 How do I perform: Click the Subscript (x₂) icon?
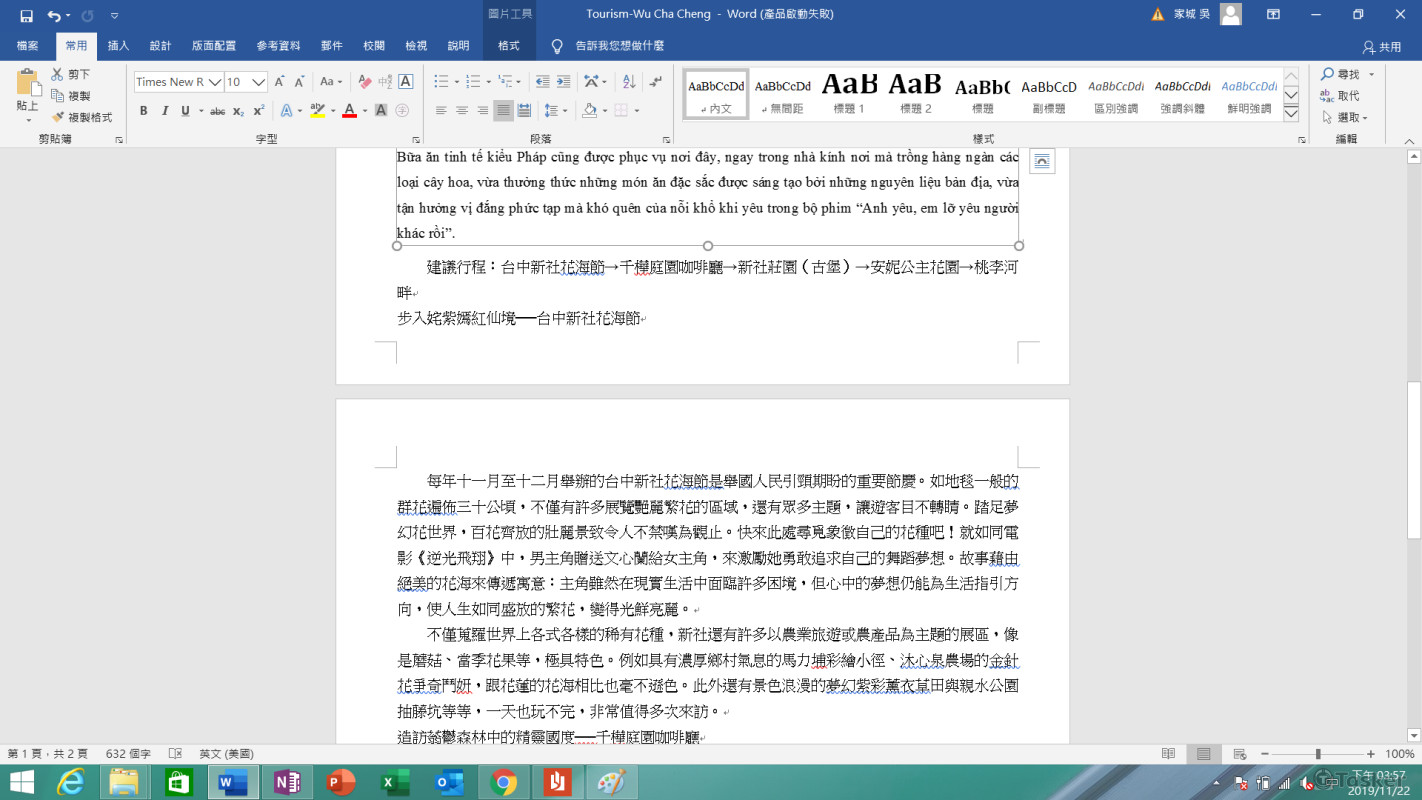pos(238,111)
